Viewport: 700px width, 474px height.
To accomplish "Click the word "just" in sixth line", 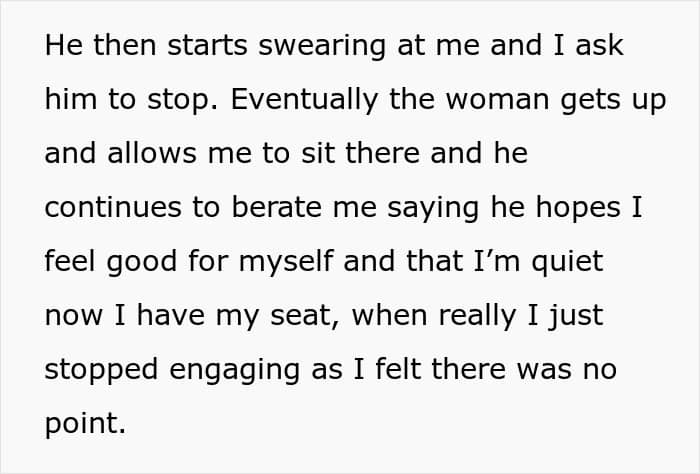I will 576,316.
